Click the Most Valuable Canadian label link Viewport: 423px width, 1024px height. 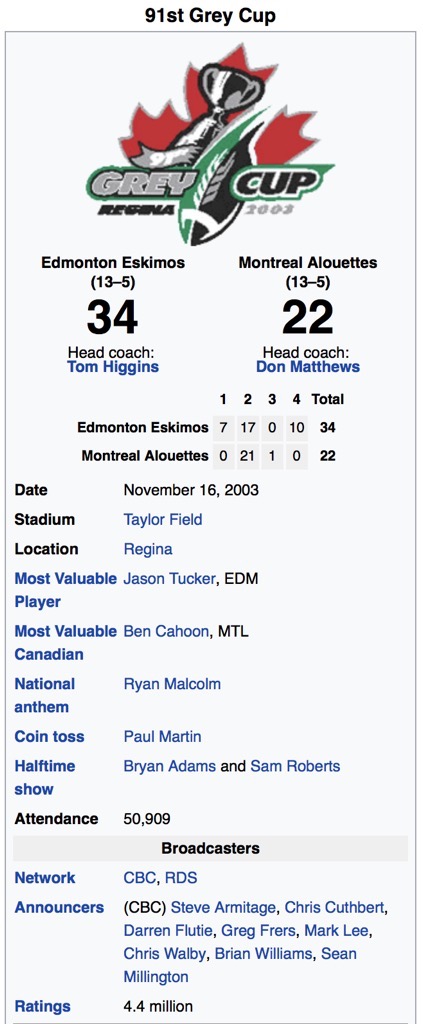[x=65, y=643]
